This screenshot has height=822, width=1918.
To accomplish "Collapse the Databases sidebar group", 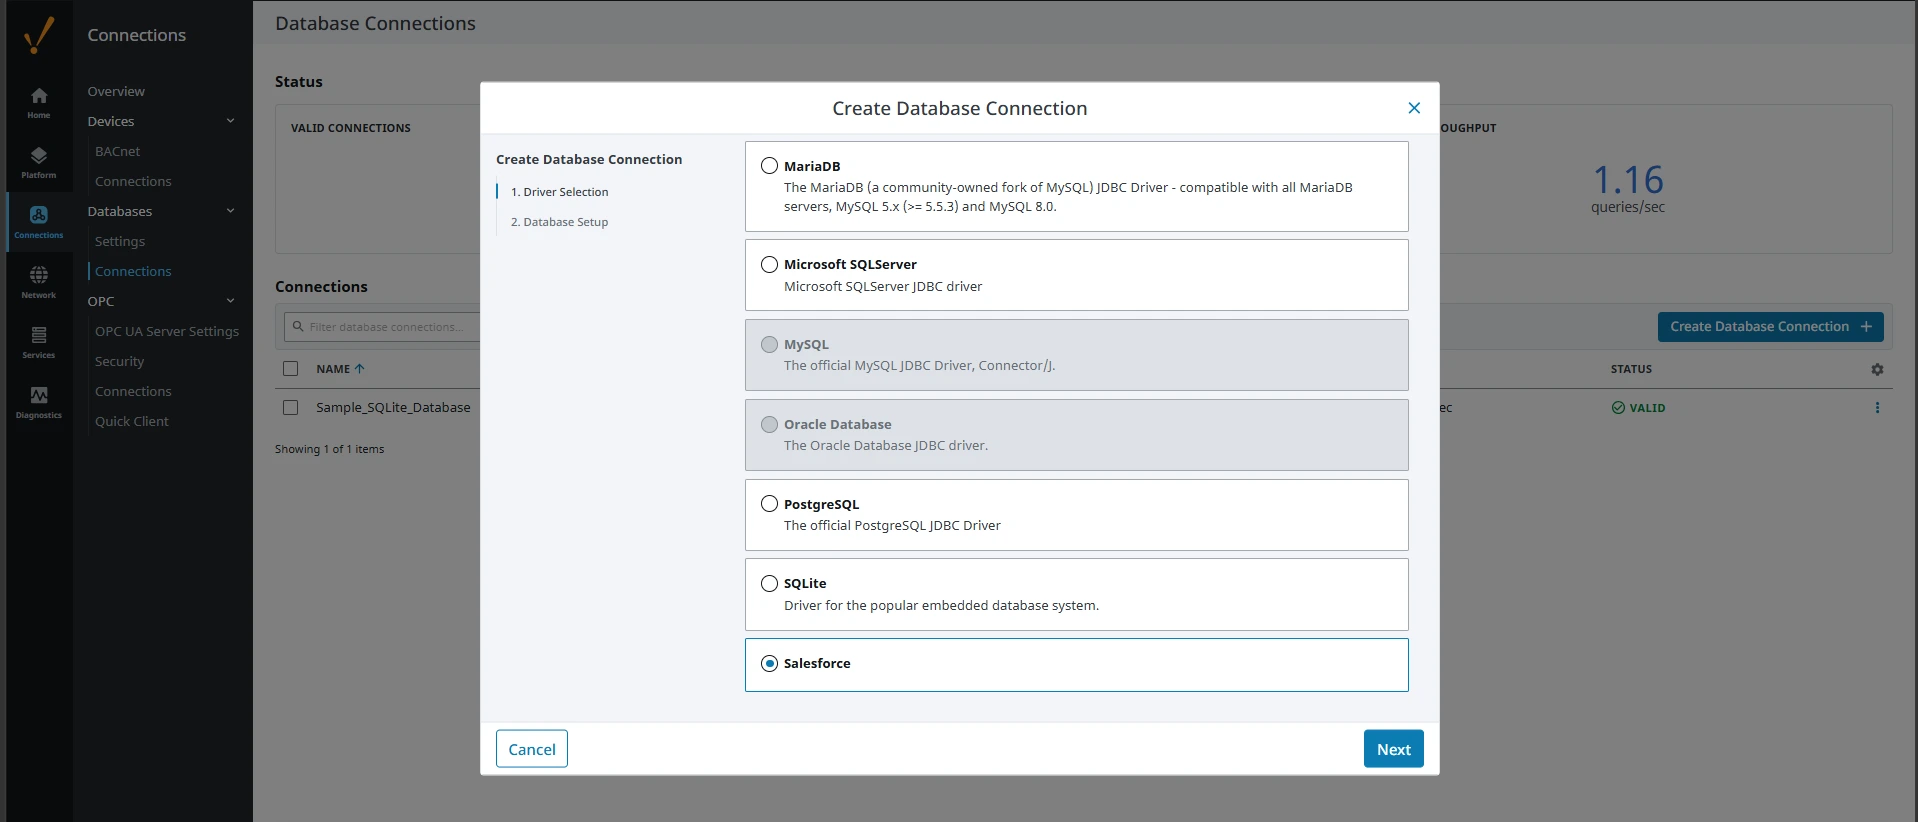I will (x=231, y=211).
